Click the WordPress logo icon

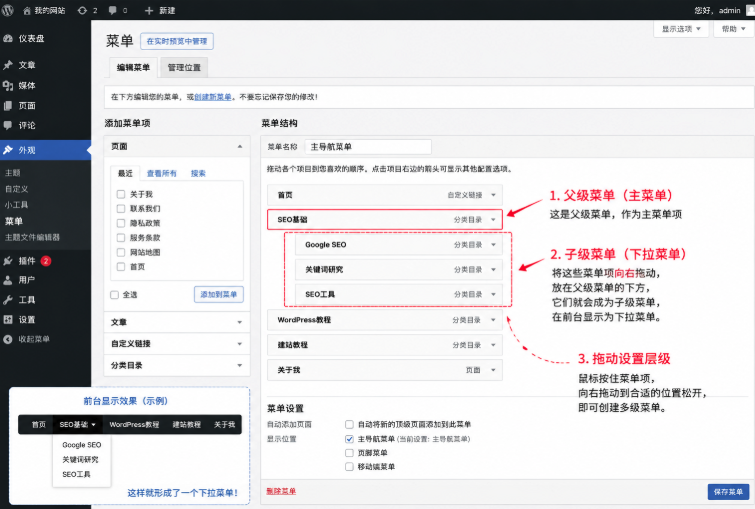coord(8,10)
